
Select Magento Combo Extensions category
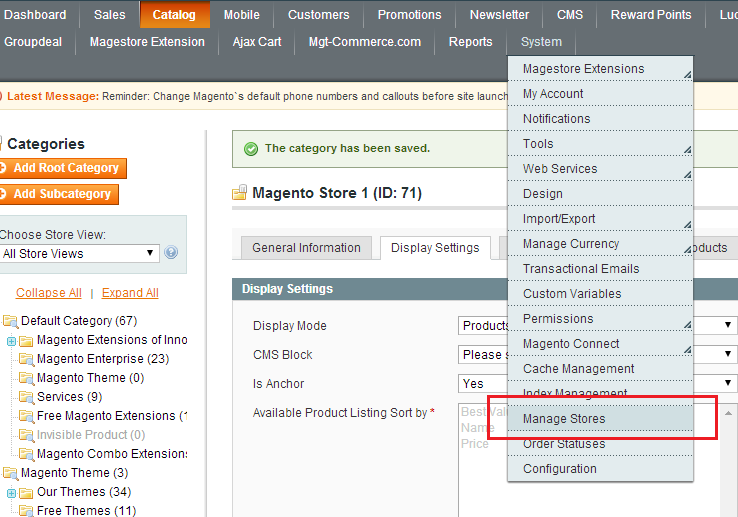tap(112, 454)
